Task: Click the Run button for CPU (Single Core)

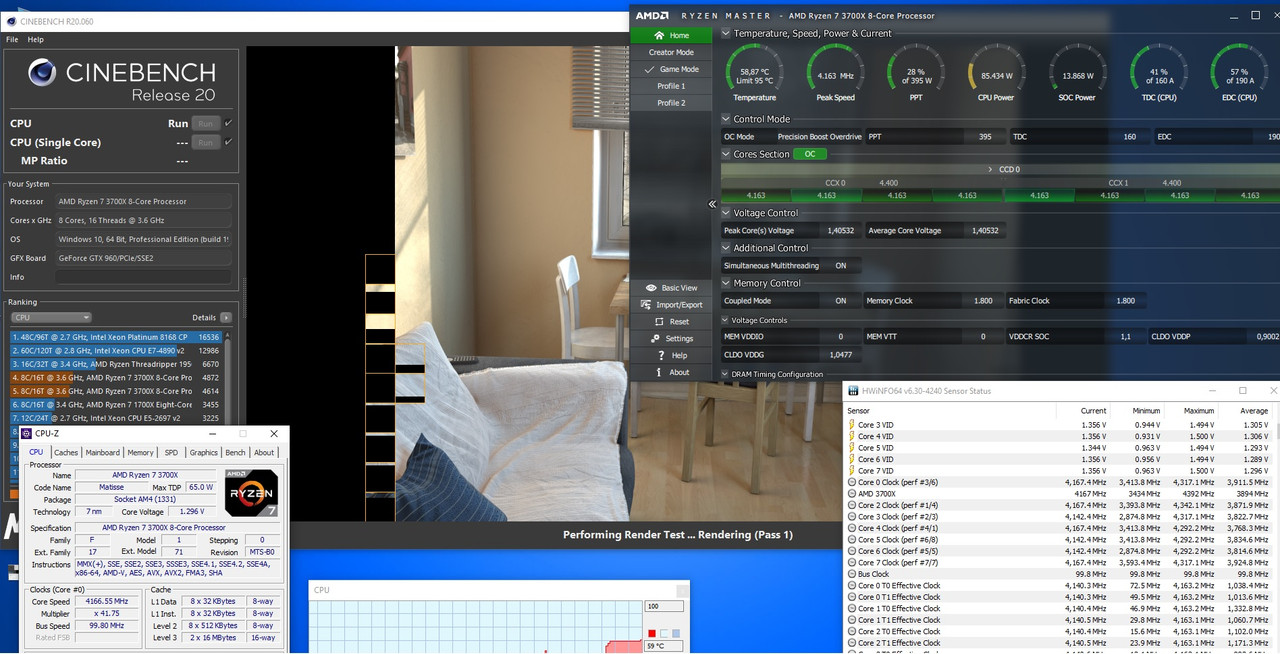Action: click(205, 142)
